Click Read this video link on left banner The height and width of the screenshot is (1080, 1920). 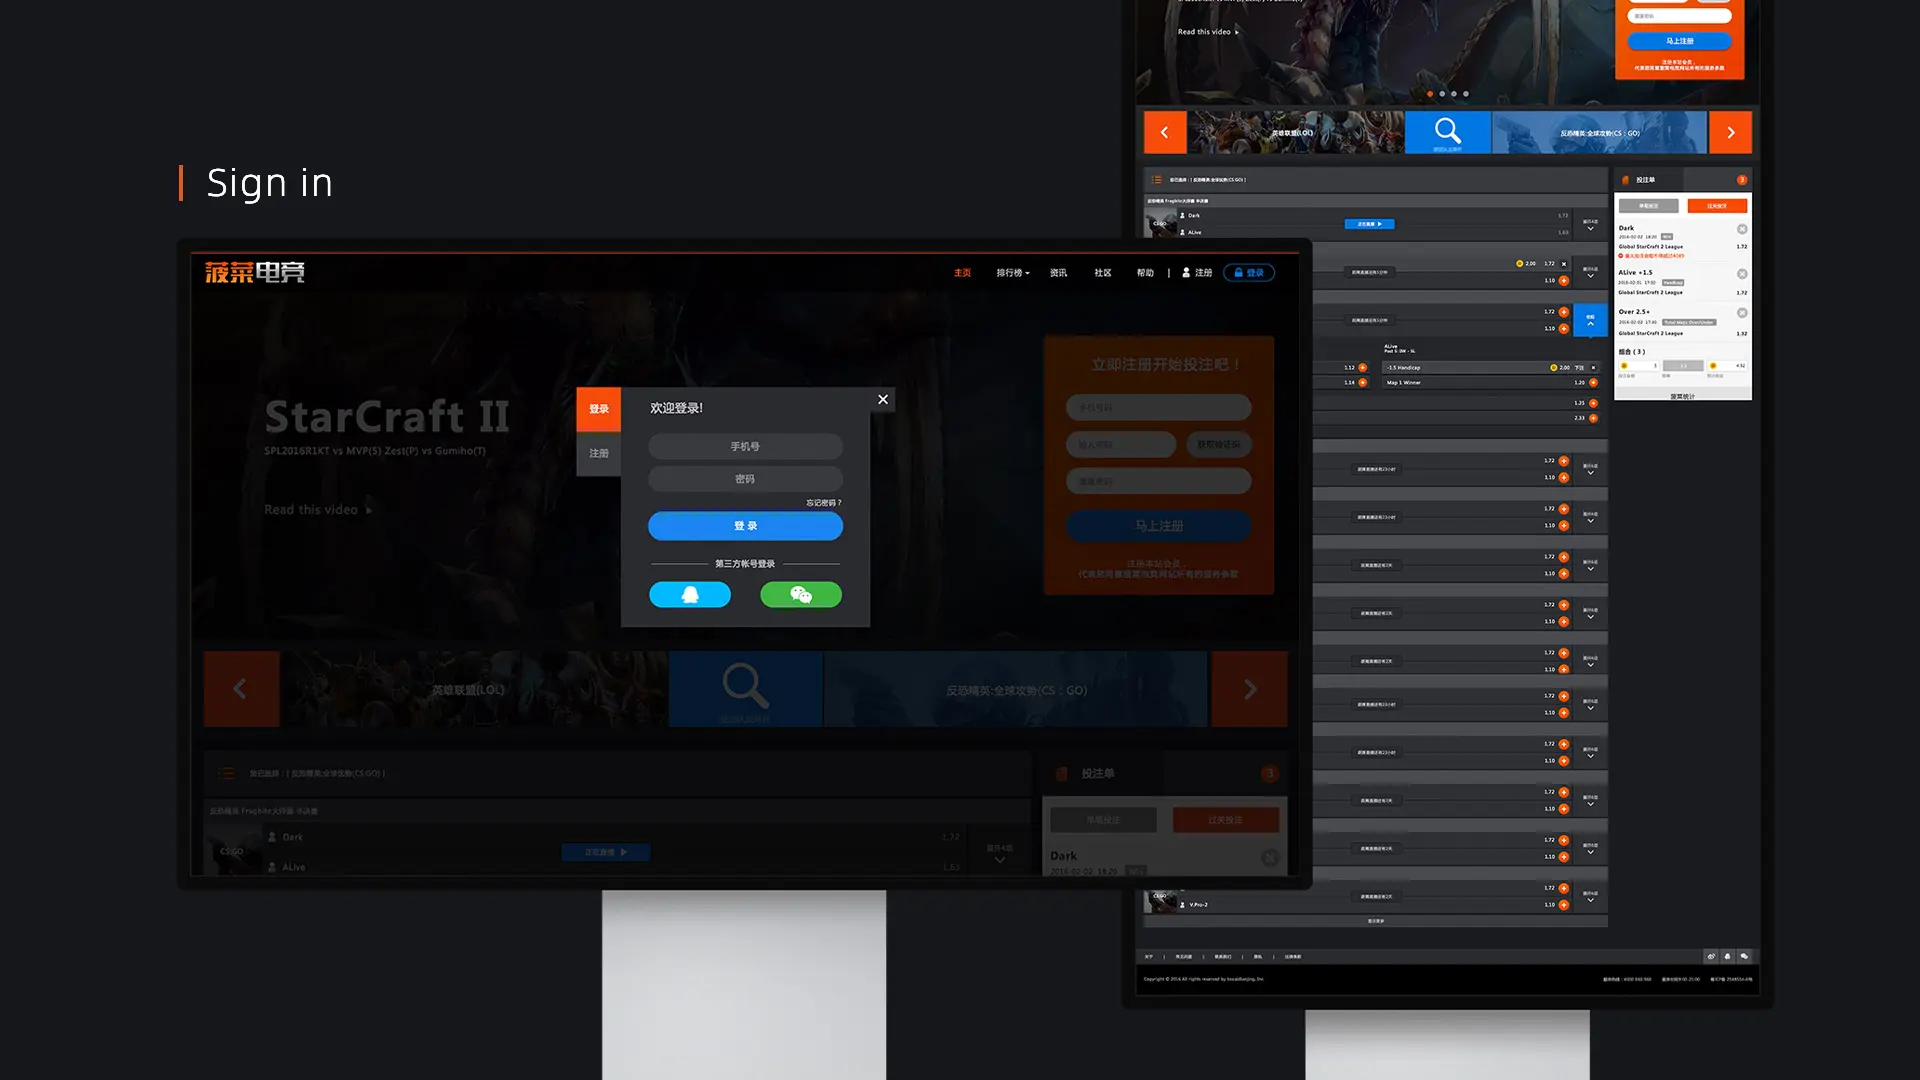point(318,510)
